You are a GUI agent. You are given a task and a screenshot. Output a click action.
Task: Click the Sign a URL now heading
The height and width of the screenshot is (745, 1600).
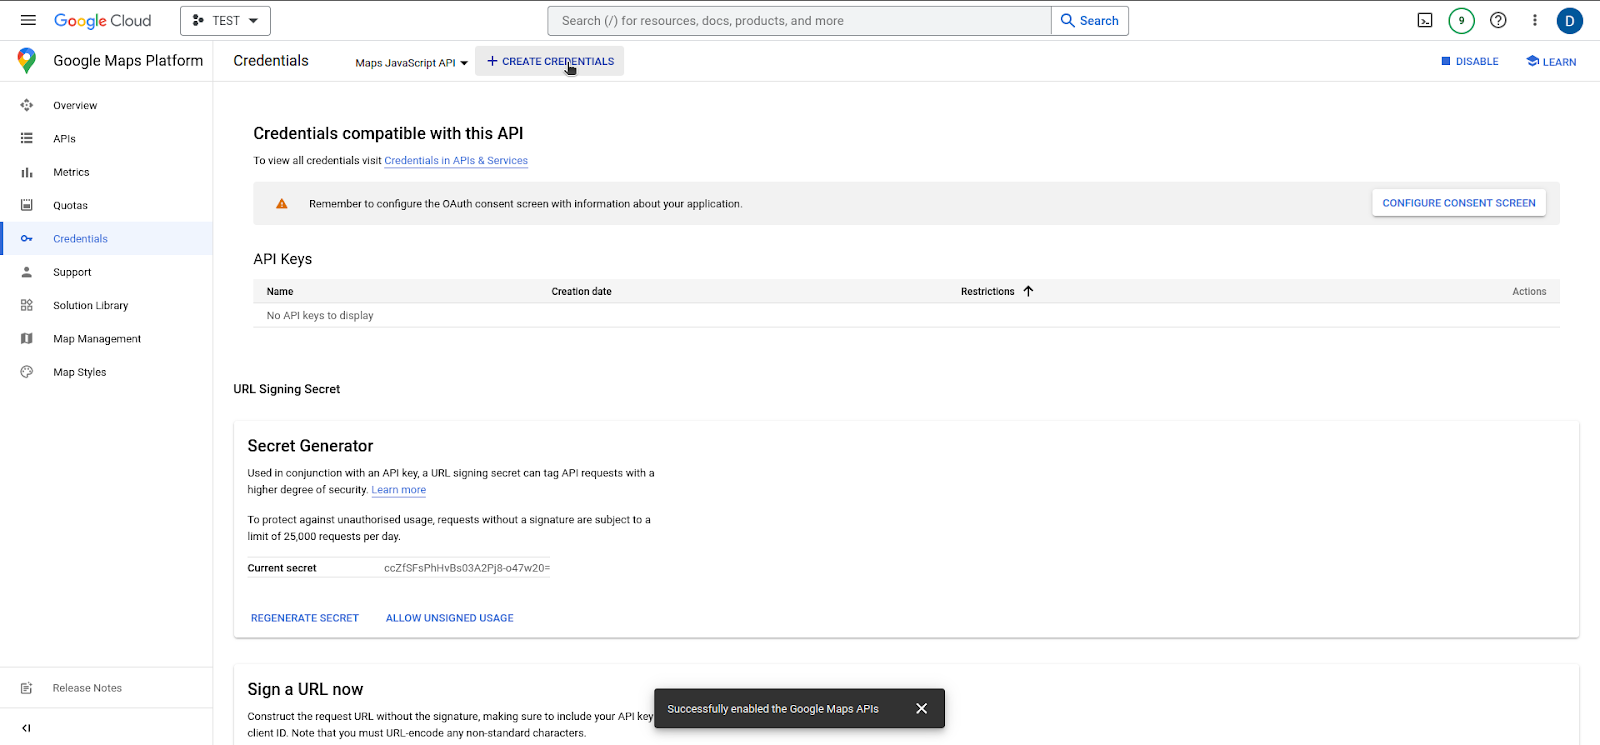(x=305, y=689)
